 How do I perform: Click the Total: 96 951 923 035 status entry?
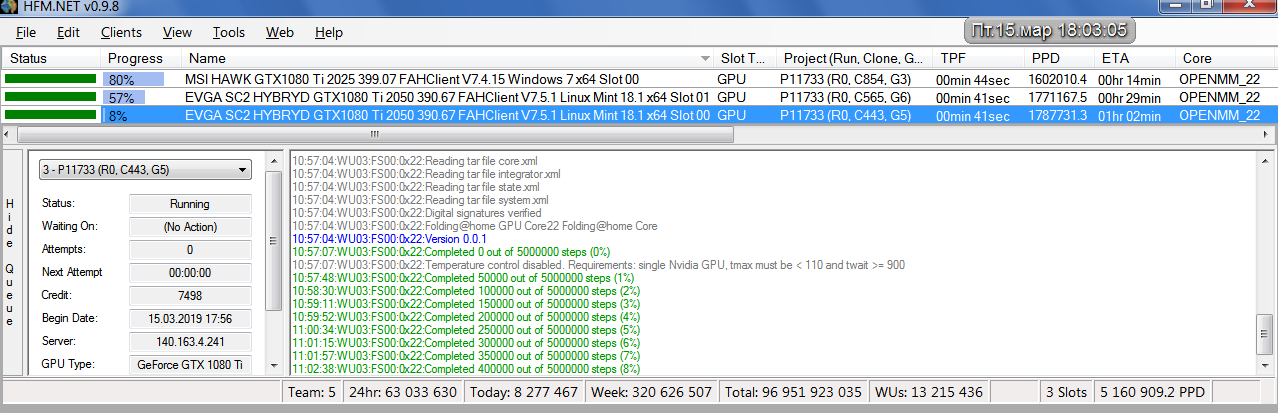793,392
